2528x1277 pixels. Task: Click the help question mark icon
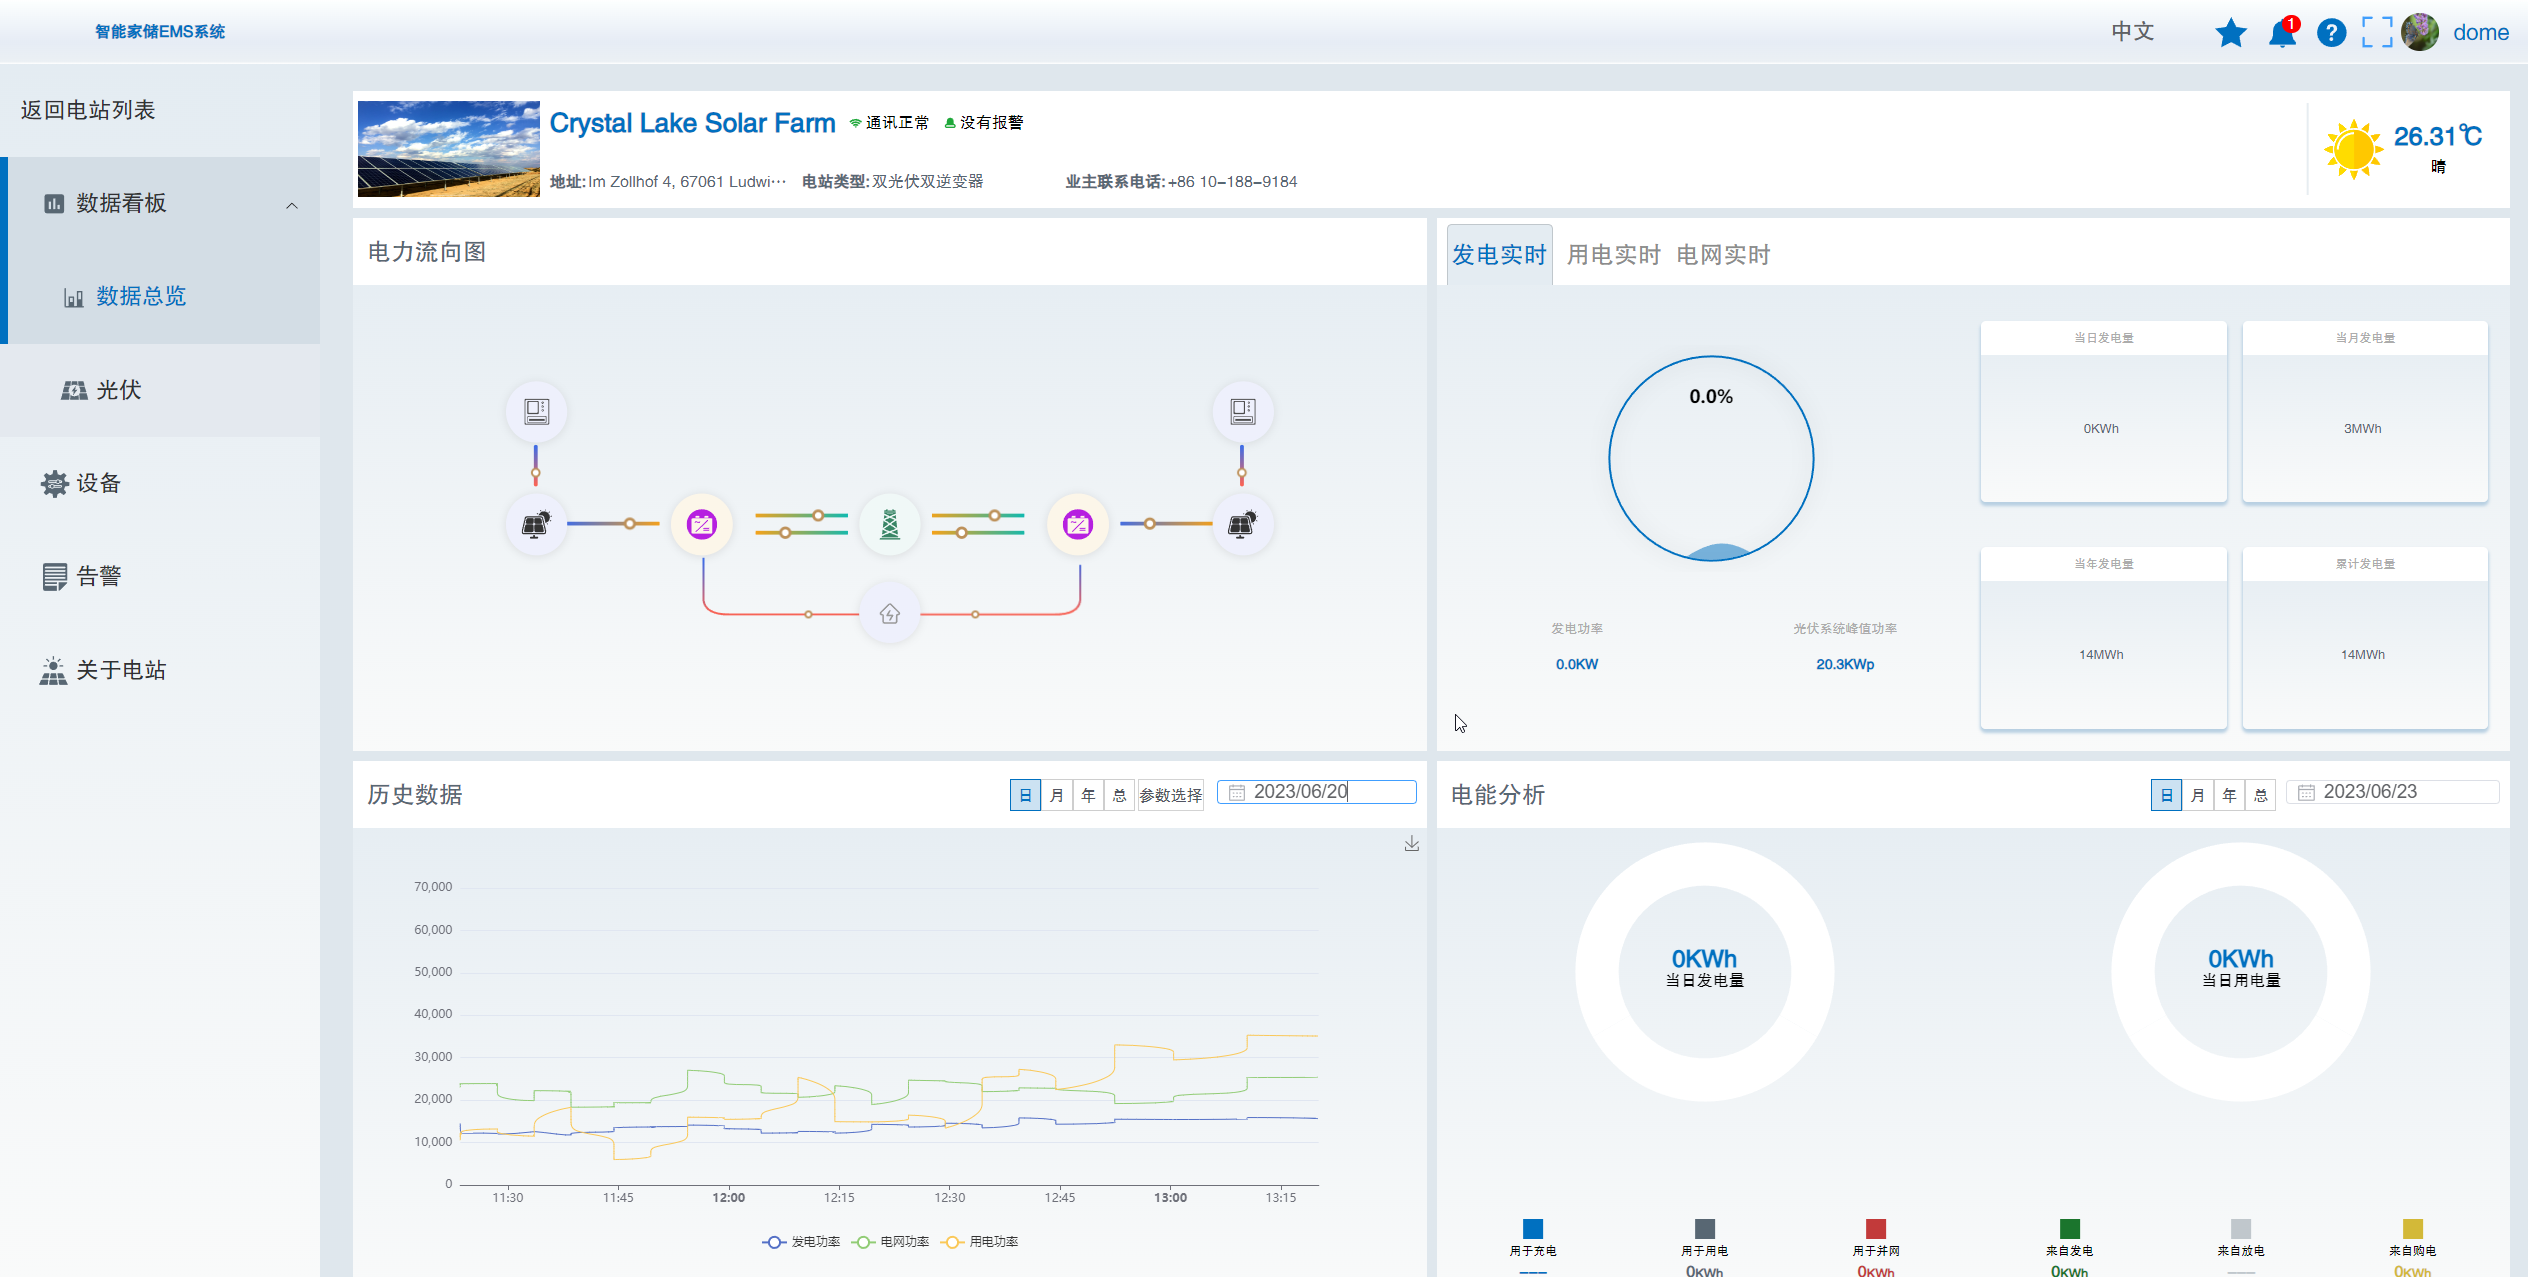point(2331,33)
